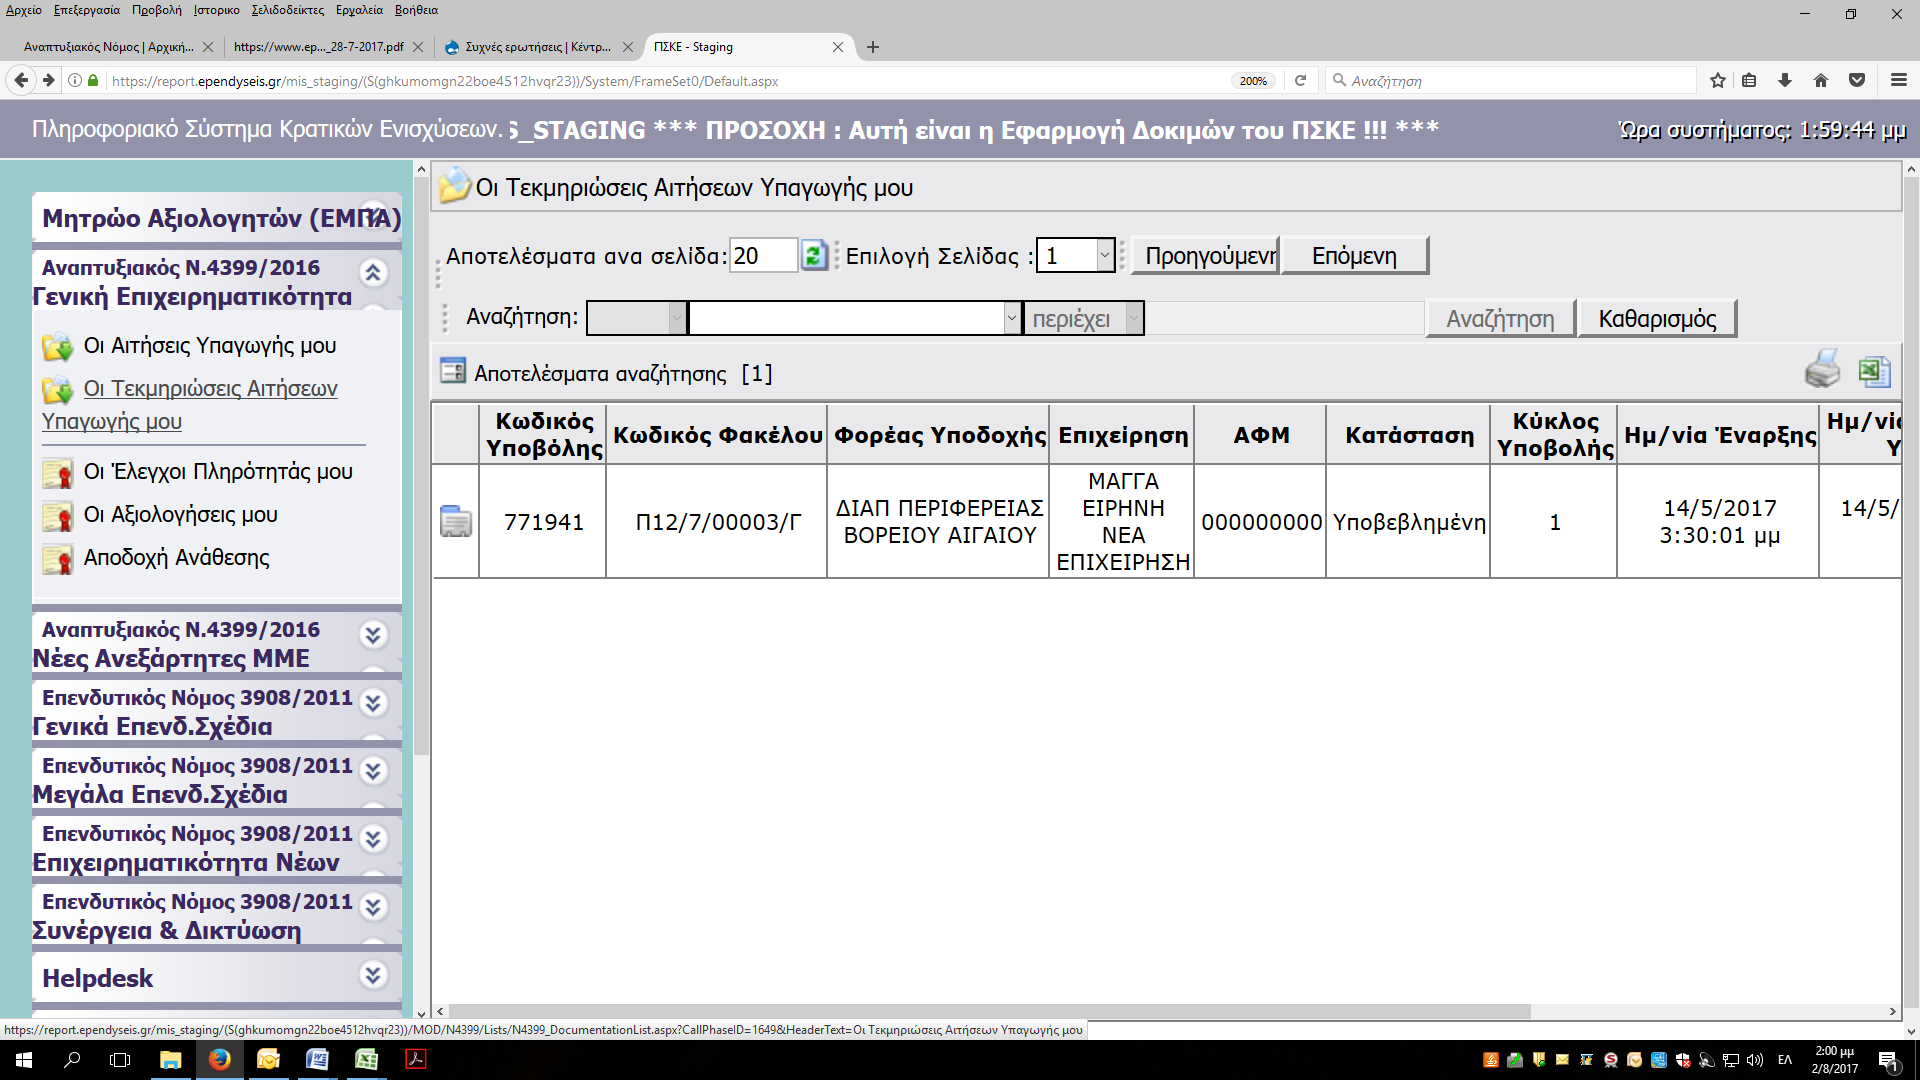
Task: Expand Νέες Ανεξάρτητες ΜΜΕ section
Action: point(373,634)
